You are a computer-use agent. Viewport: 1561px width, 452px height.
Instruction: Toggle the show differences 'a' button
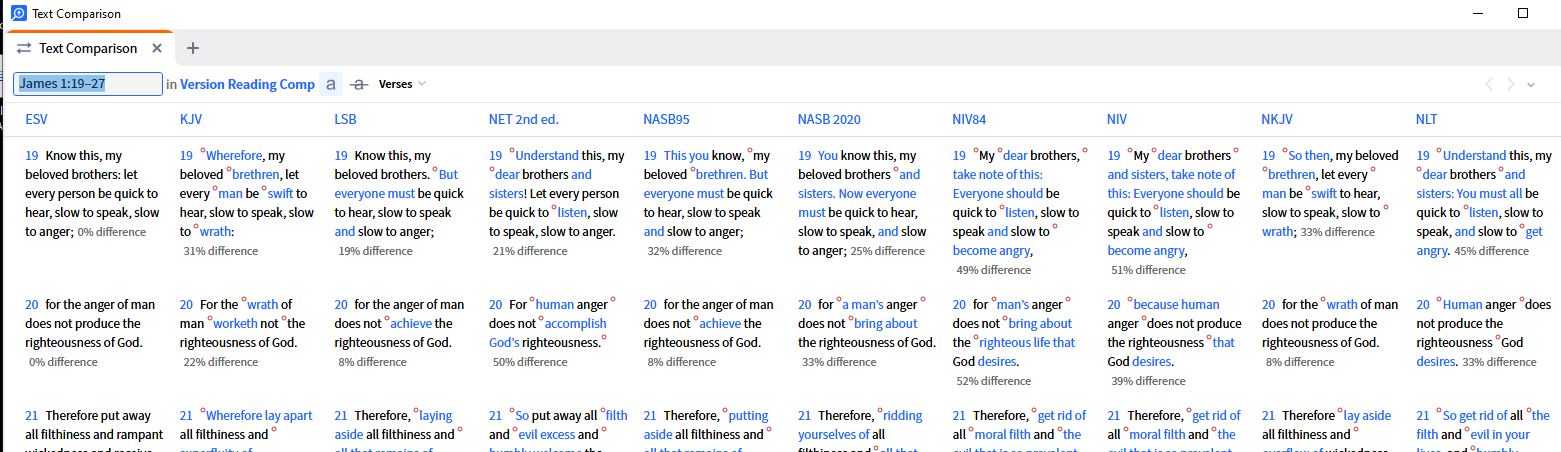click(331, 84)
